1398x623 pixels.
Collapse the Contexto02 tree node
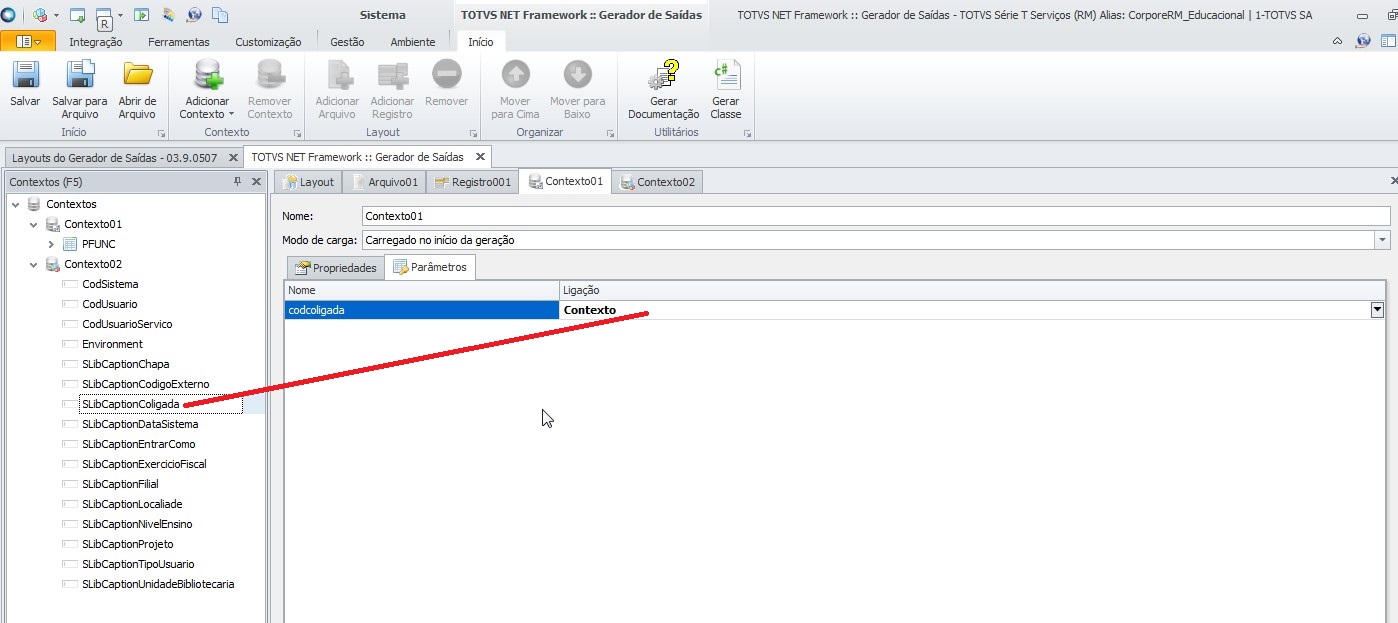pyautogui.click(x=34, y=264)
